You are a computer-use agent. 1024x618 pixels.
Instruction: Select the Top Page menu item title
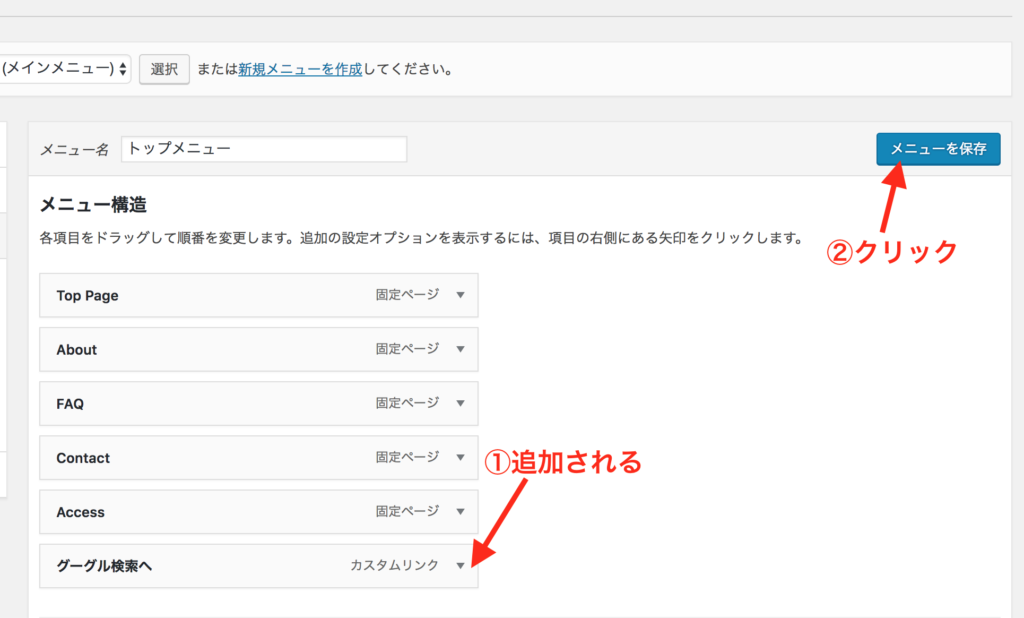[87, 296]
